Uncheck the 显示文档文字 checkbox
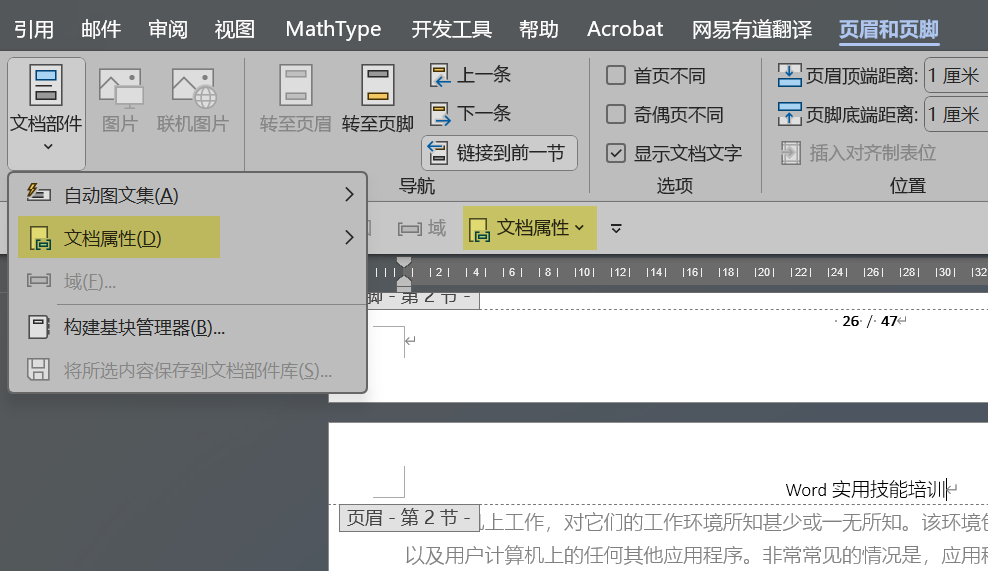The image size is (988, 571). [x=616, y=153]
